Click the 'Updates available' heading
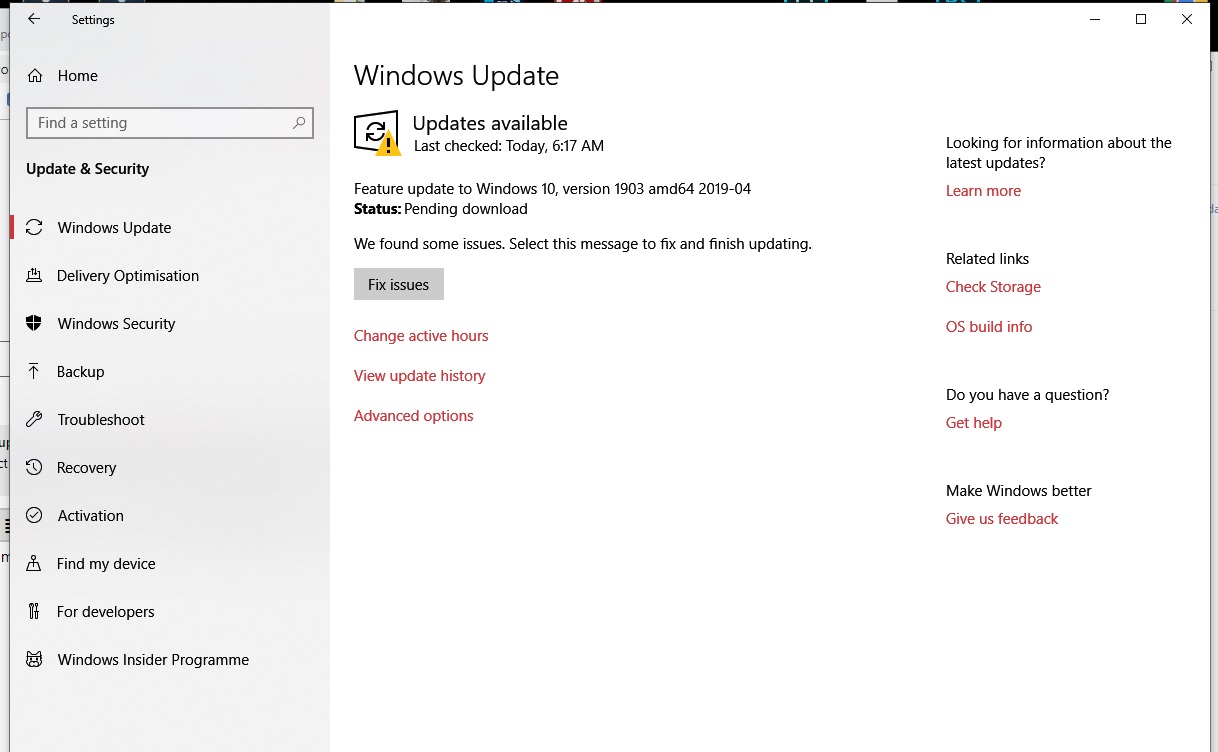 (x=490, y=123)
